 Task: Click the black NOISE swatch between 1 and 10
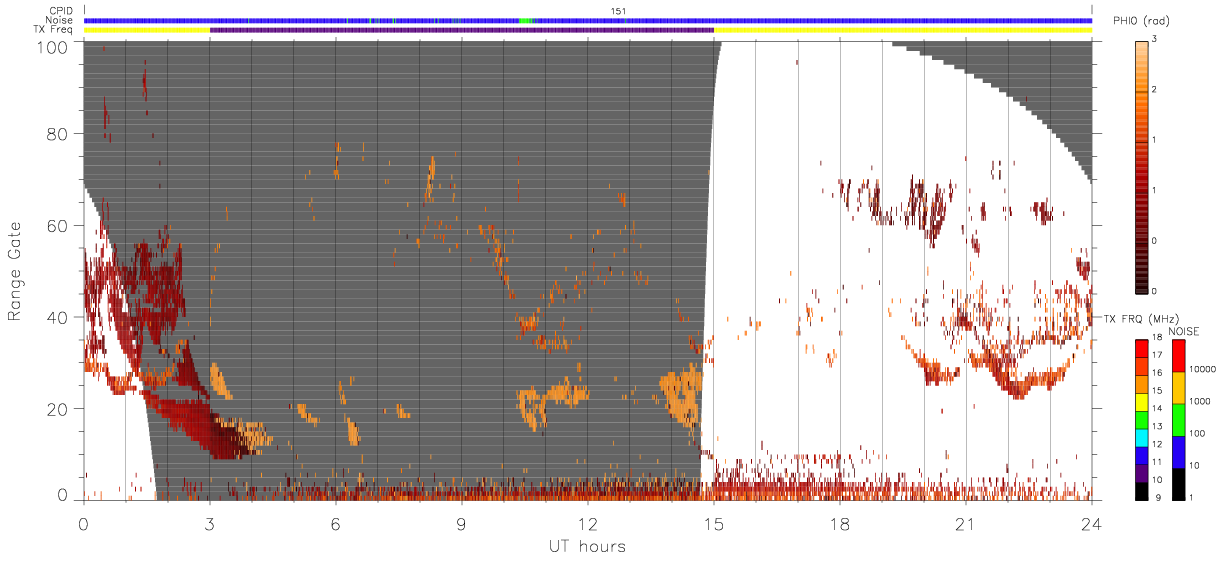pyautogui.click(x=1179, y=484)
